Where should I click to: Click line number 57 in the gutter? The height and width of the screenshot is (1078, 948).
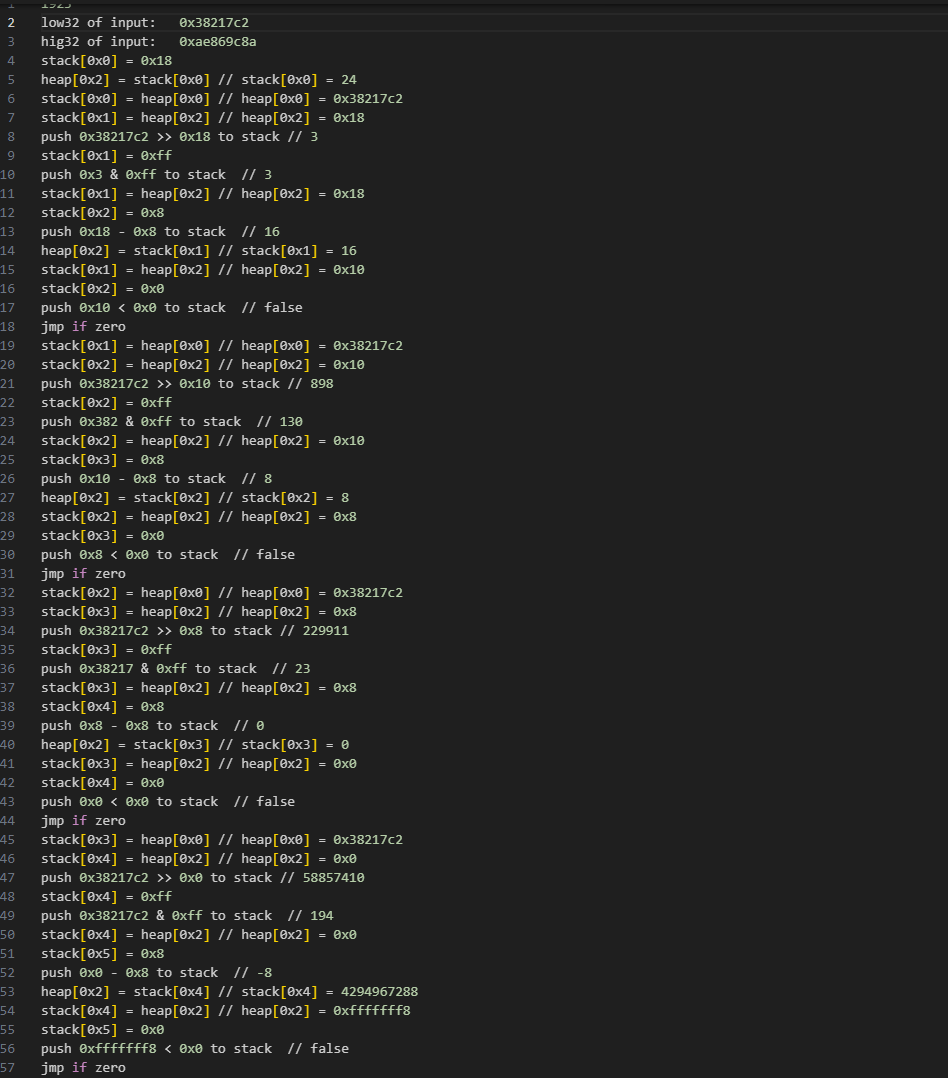[8, 1068]
